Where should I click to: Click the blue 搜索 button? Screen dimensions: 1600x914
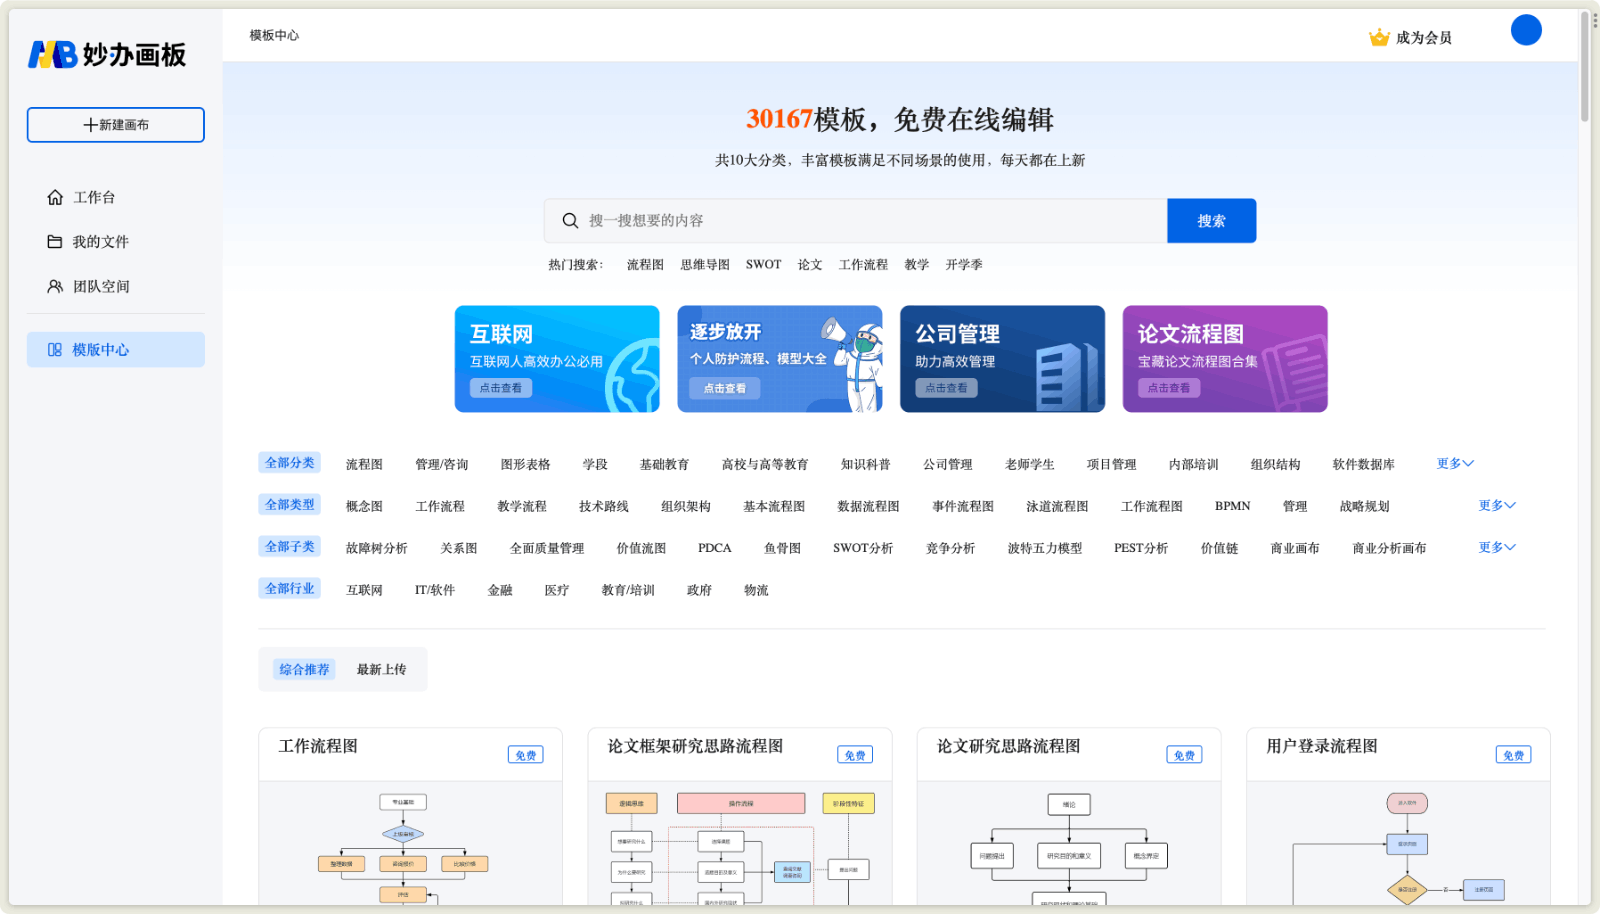click(1211, 221)
